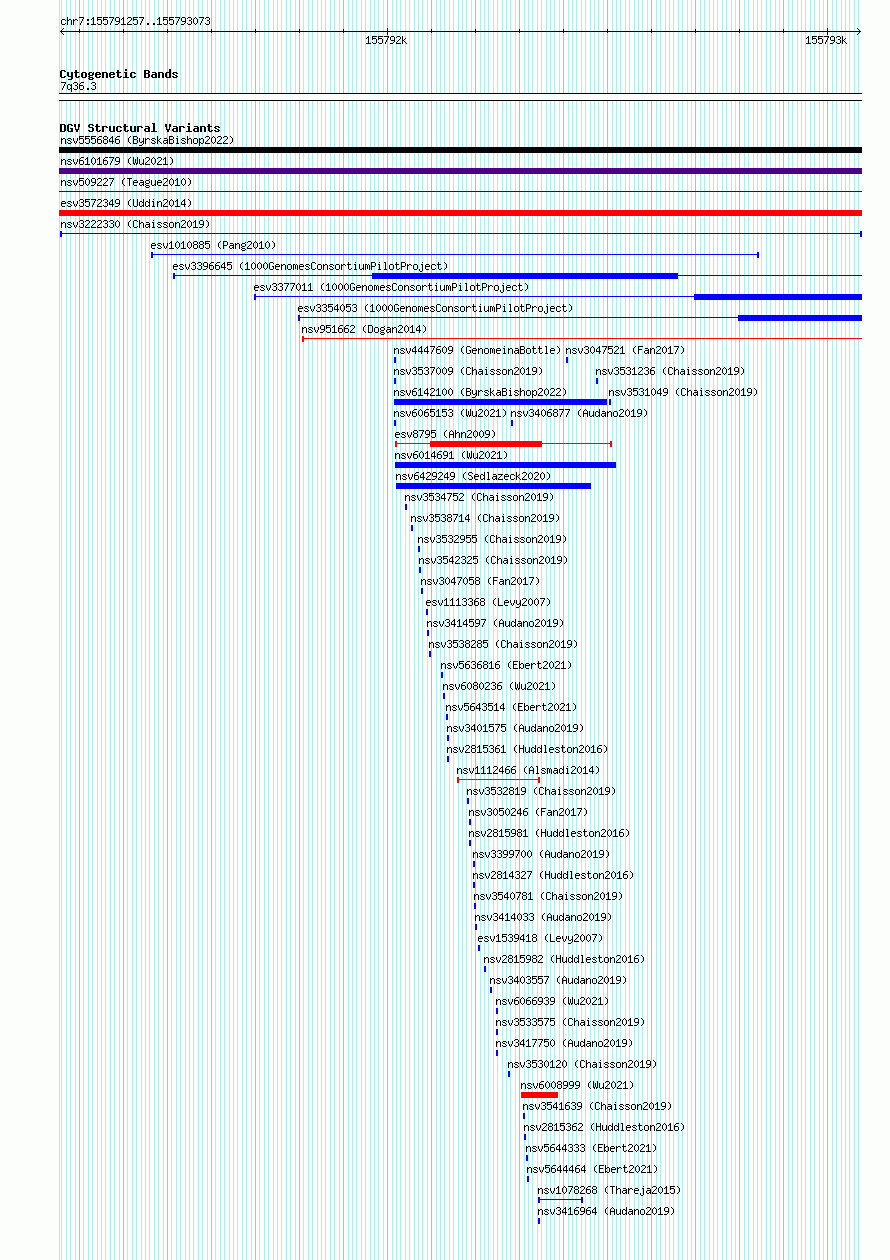Open esv3377011 1000GenomesConsortiumPilotProject label
The height and width of the screenshot is (1260, 890).
click(x=391, y=288)
